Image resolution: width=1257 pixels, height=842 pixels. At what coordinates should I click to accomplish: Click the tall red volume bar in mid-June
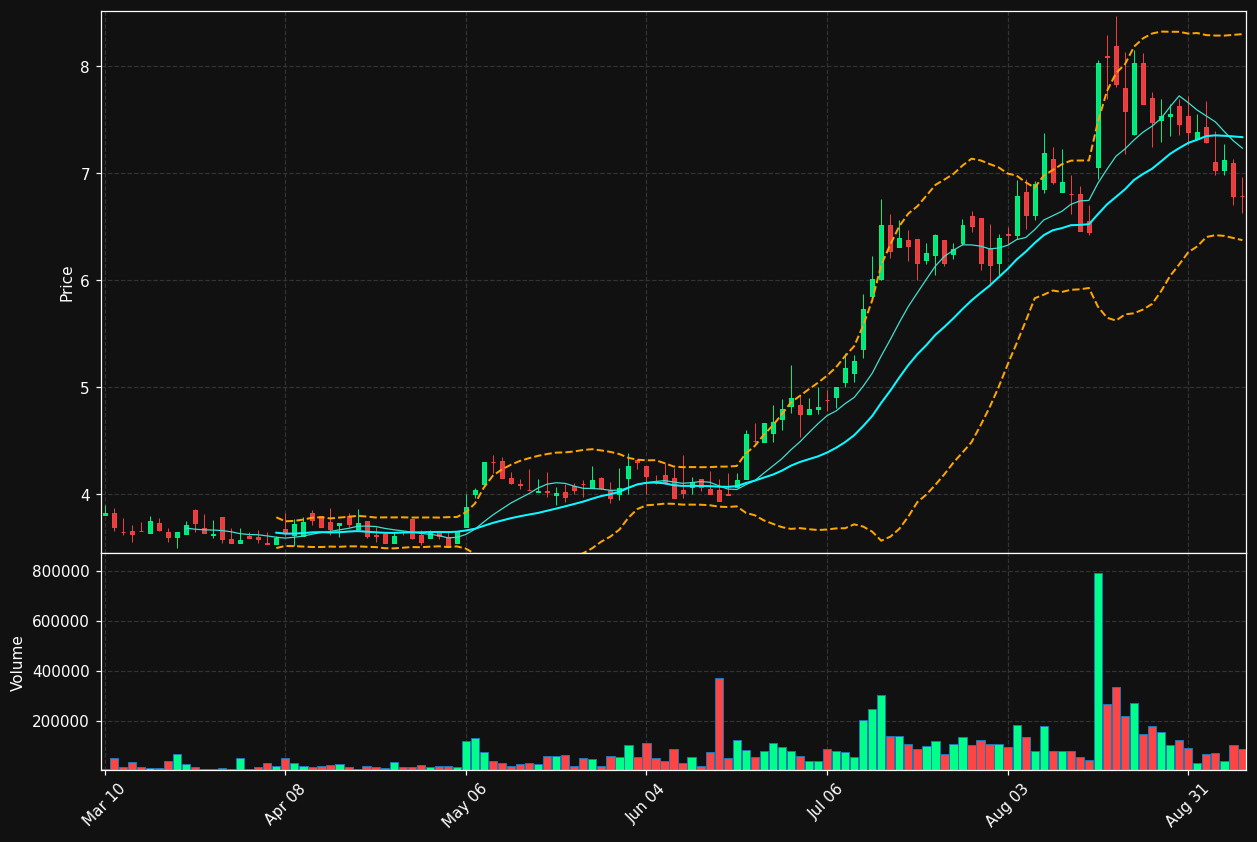(719, 724)
